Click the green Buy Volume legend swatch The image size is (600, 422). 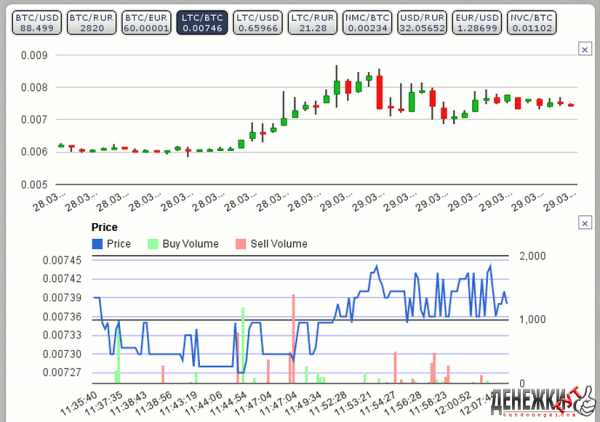[153, 244]
